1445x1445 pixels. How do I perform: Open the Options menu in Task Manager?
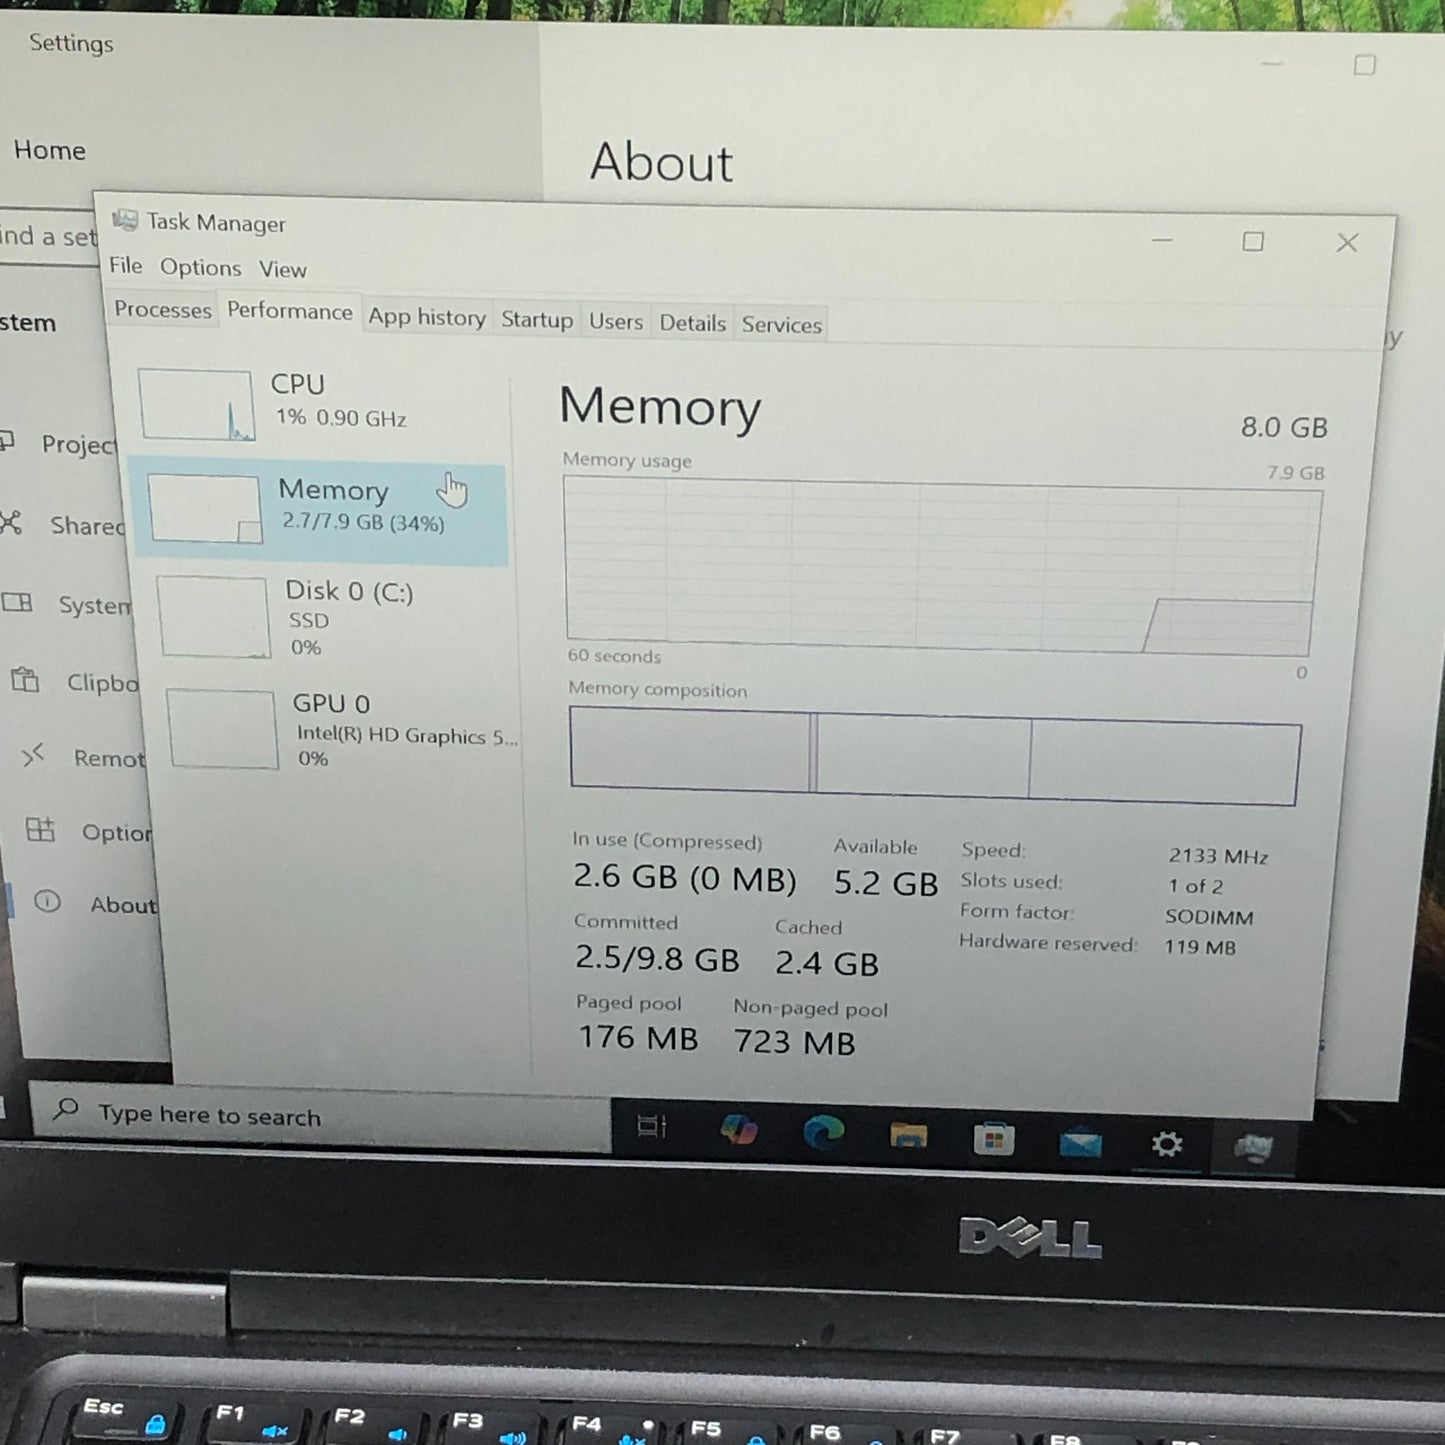200,267
